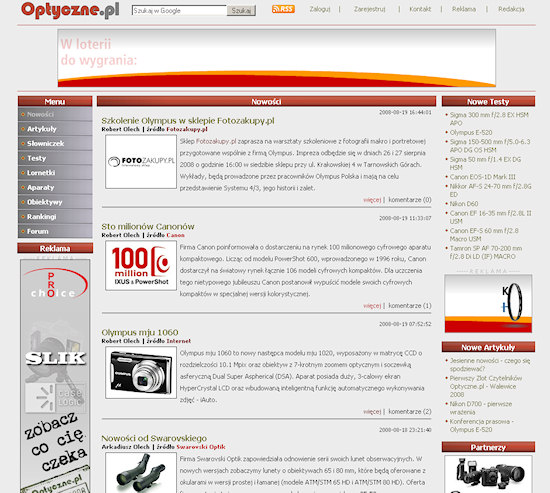Select Forum in the left menu
The width and height of the screenshot is (550, 493).
click(55, 231)
